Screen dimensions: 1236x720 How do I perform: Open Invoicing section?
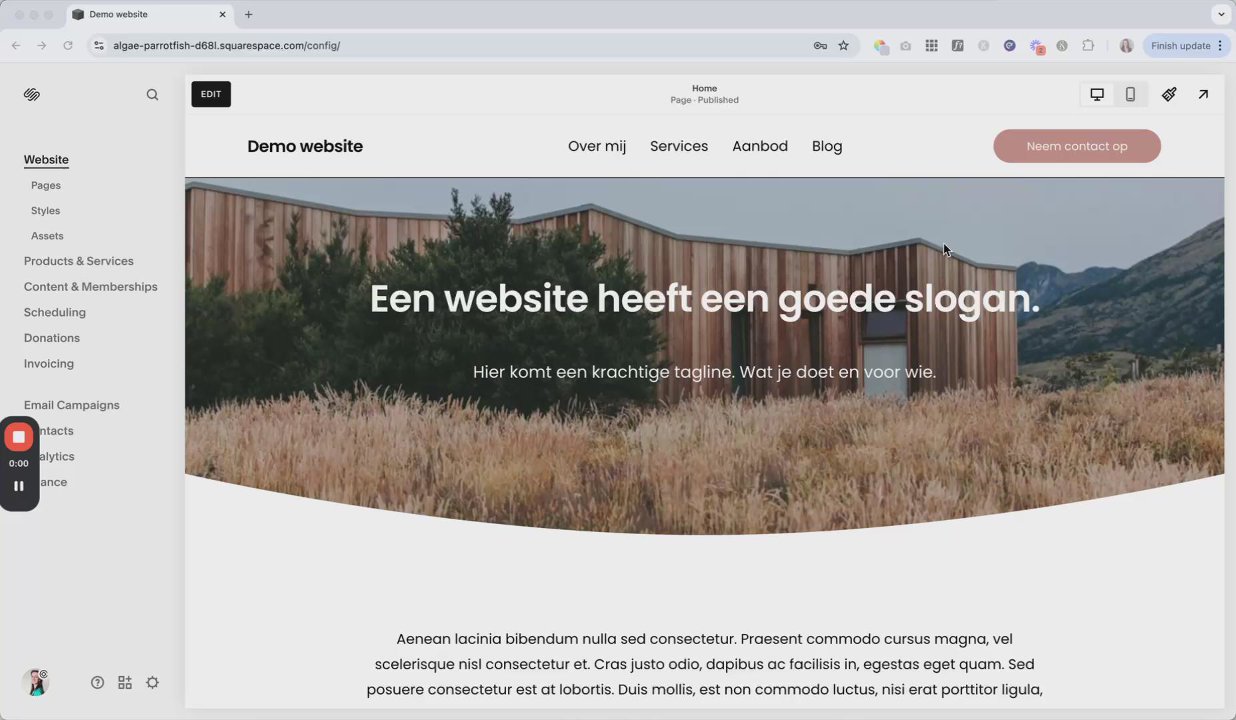[49, 364]
